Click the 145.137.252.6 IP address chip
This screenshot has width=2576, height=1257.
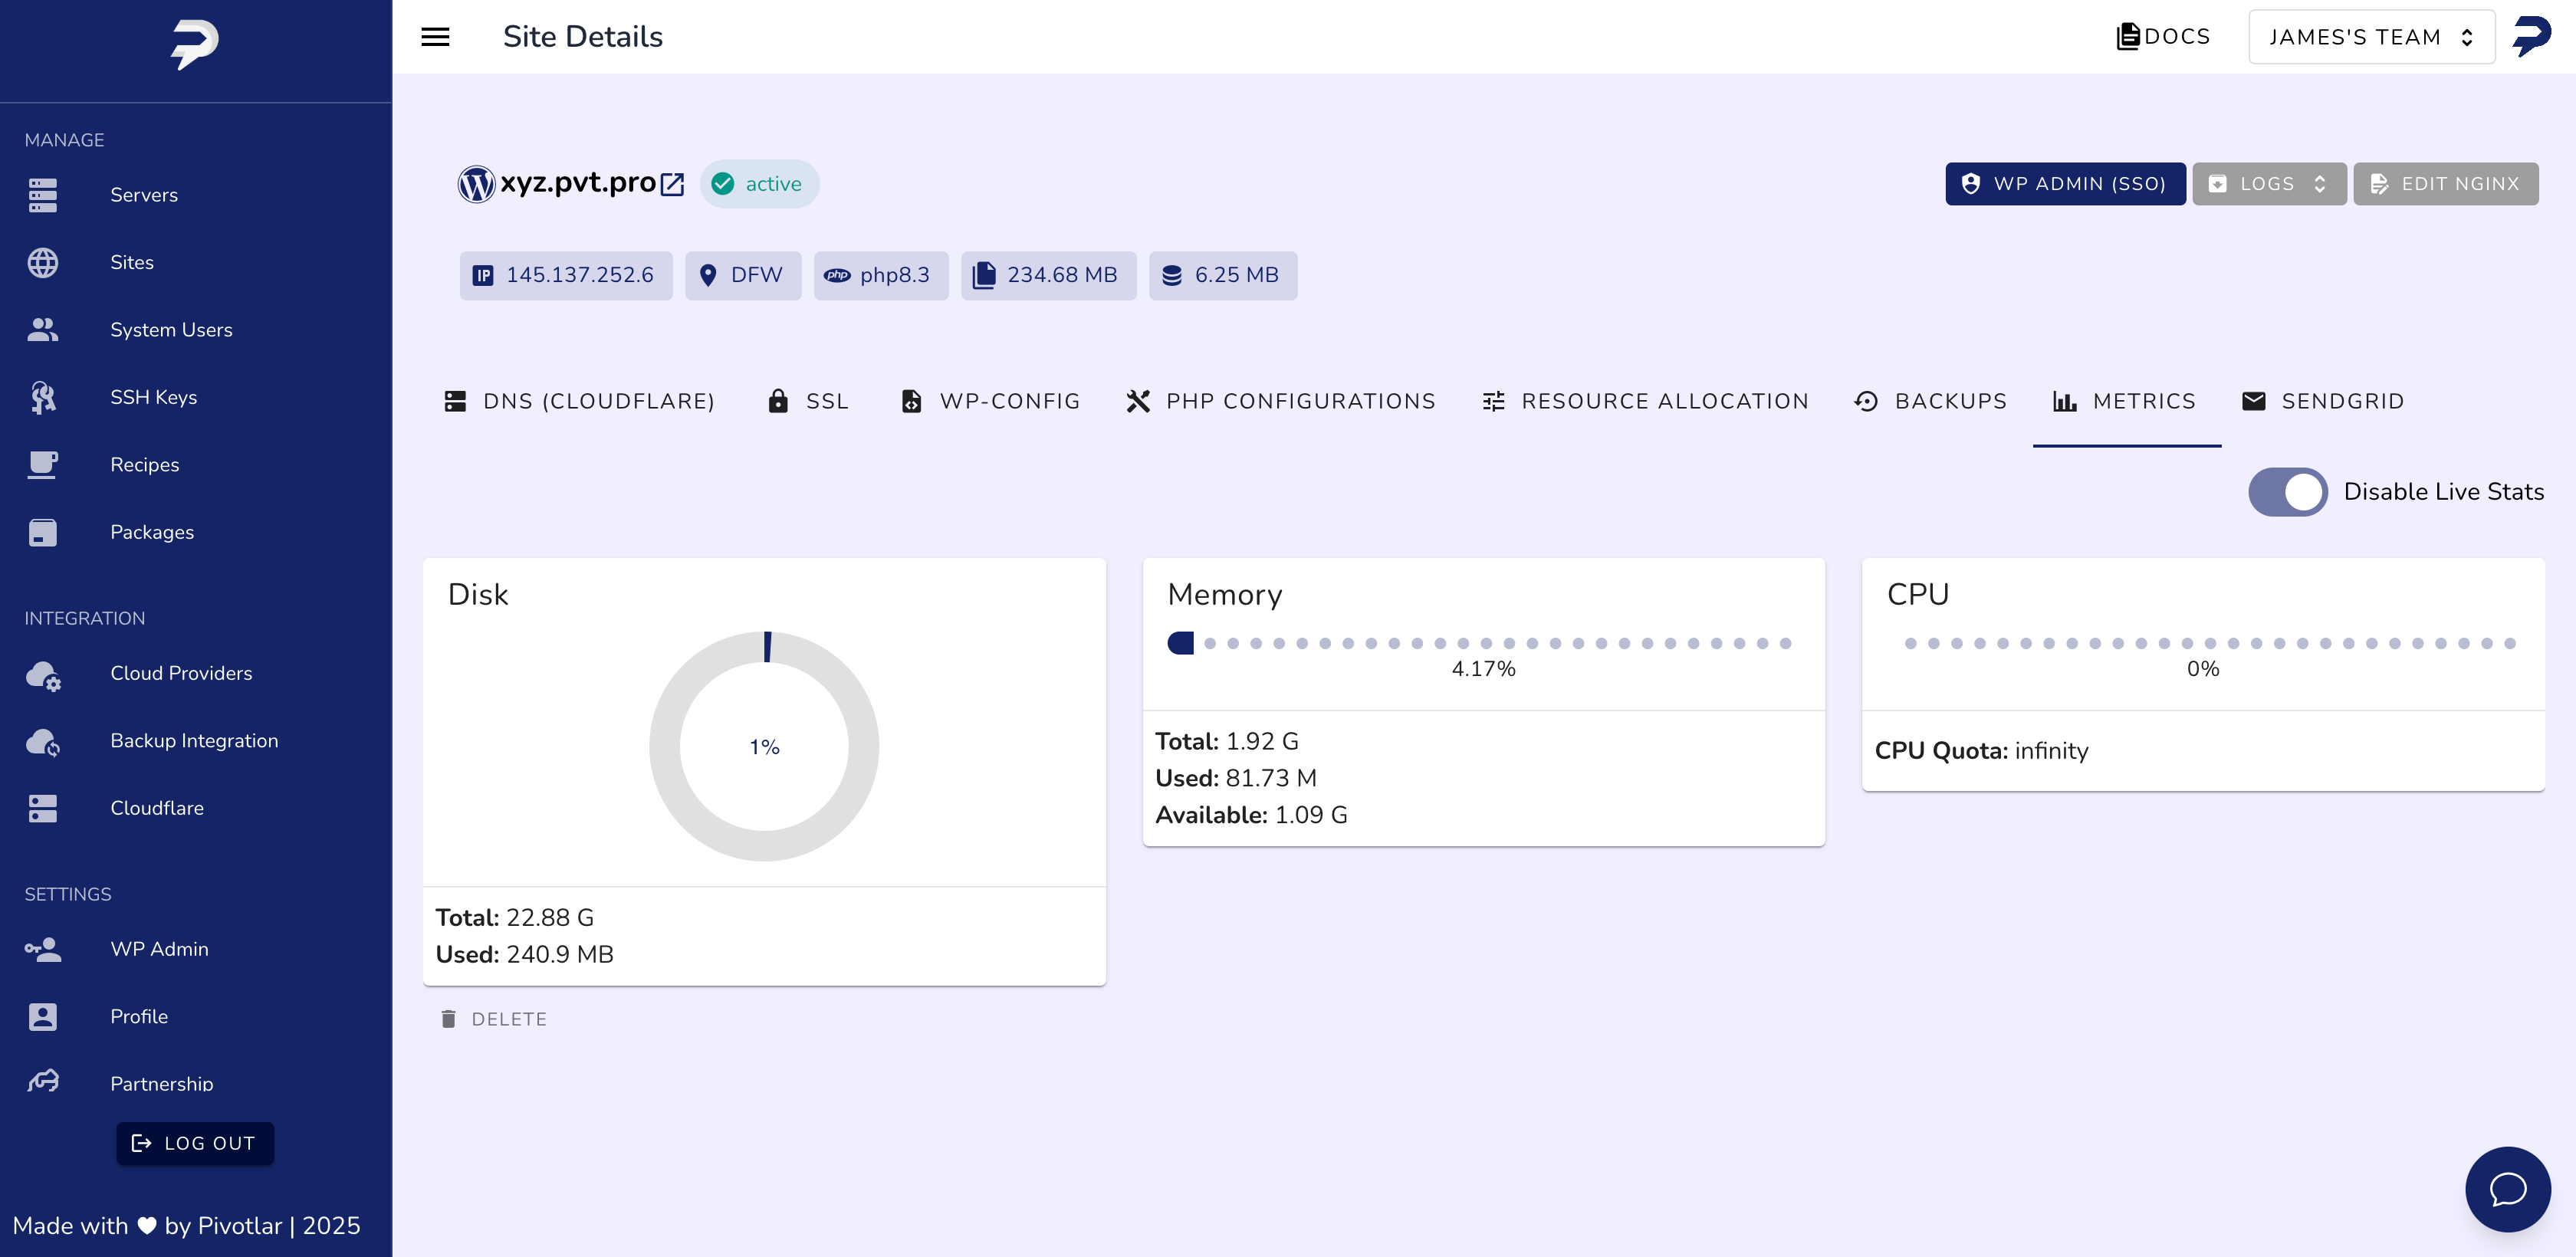(x=566, y=275)
